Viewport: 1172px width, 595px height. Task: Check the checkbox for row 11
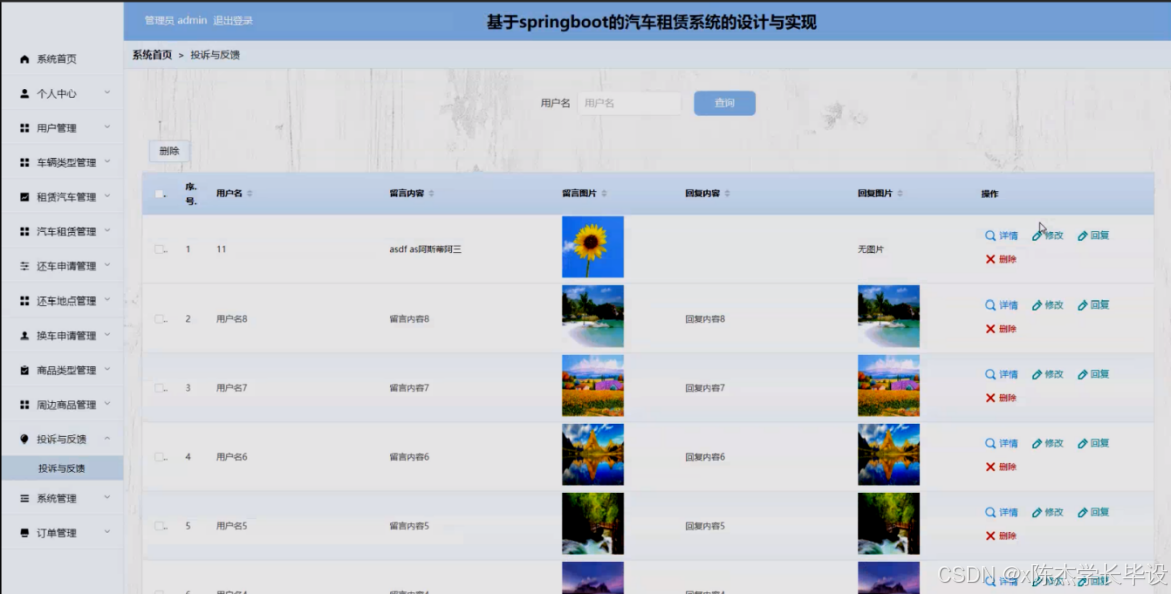coord(159,250)
